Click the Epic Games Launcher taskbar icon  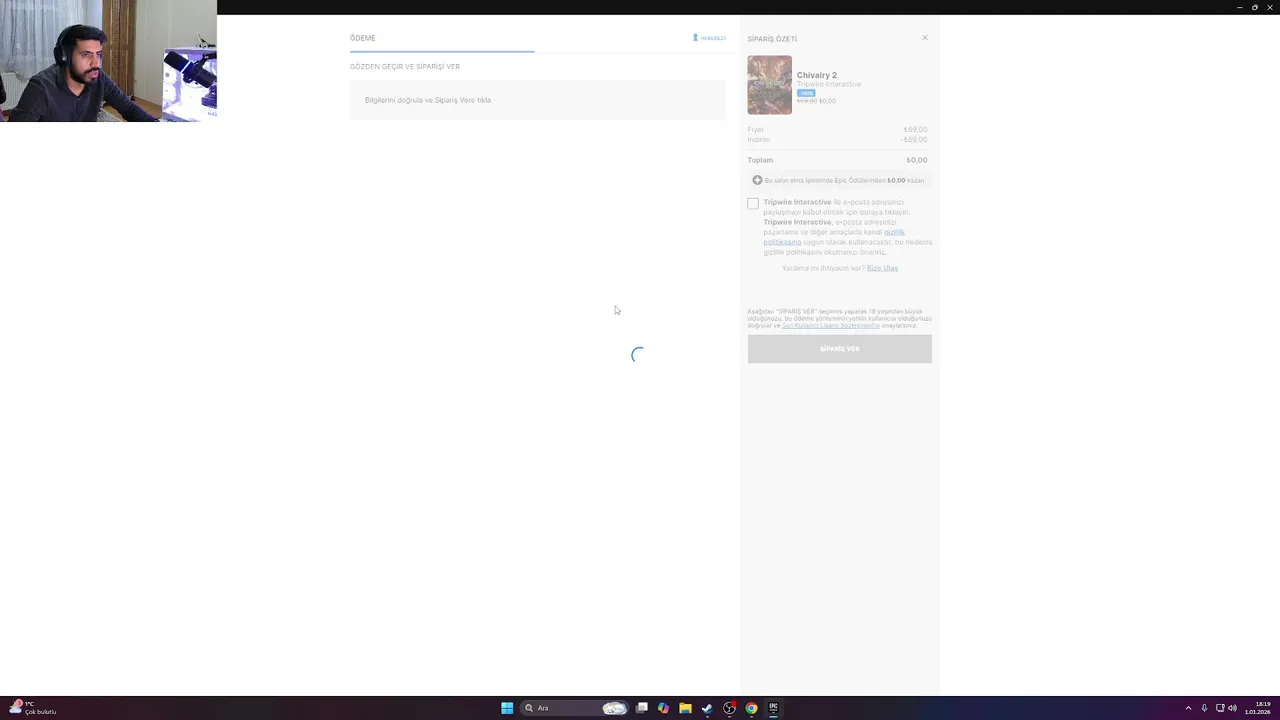coord(773,708)
